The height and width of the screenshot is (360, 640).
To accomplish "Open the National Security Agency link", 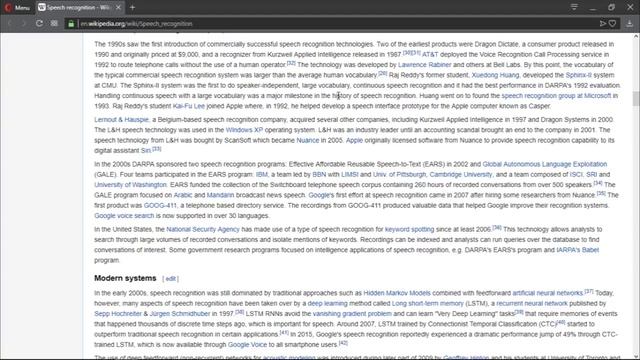I will (203, 229).
